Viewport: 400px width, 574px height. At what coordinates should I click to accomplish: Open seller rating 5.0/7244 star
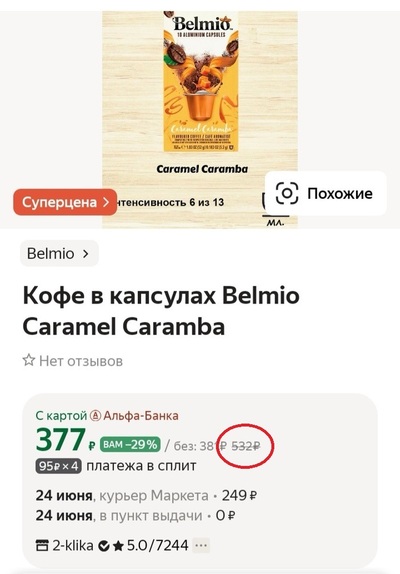[x=118, y=546]
